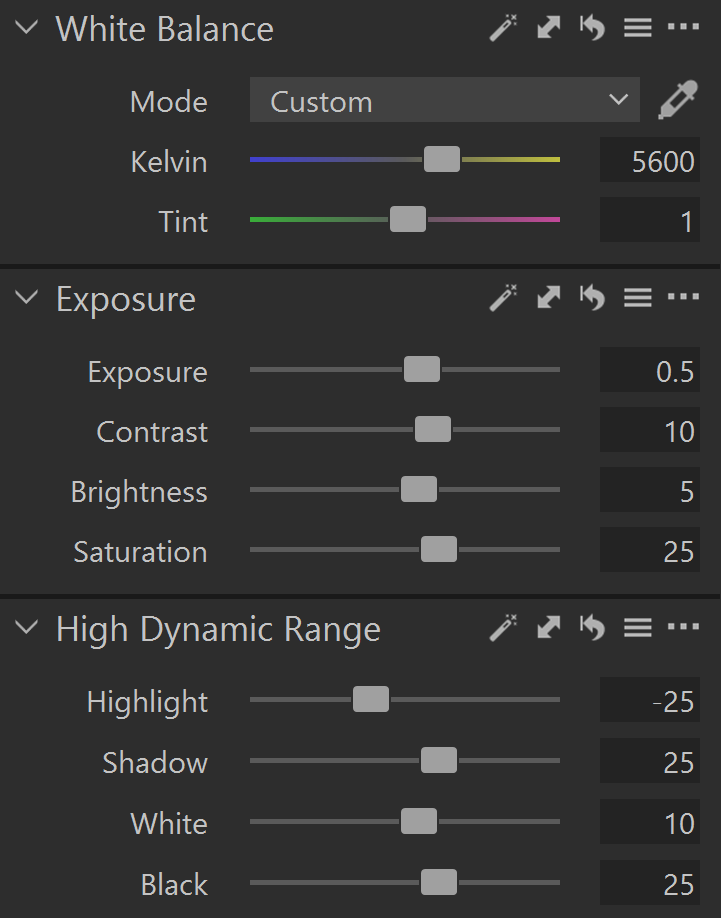Open the High Dynamic Range presets list
The image size is (721, 918).
[x=638, y=628]
